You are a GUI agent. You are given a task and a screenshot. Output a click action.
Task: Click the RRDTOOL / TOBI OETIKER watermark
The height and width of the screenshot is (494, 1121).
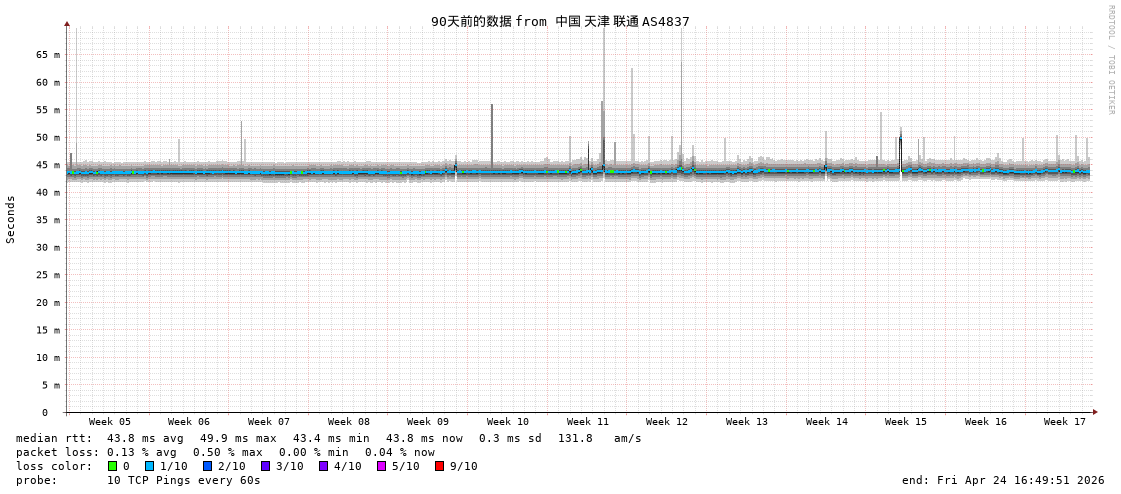(1110, 60)
